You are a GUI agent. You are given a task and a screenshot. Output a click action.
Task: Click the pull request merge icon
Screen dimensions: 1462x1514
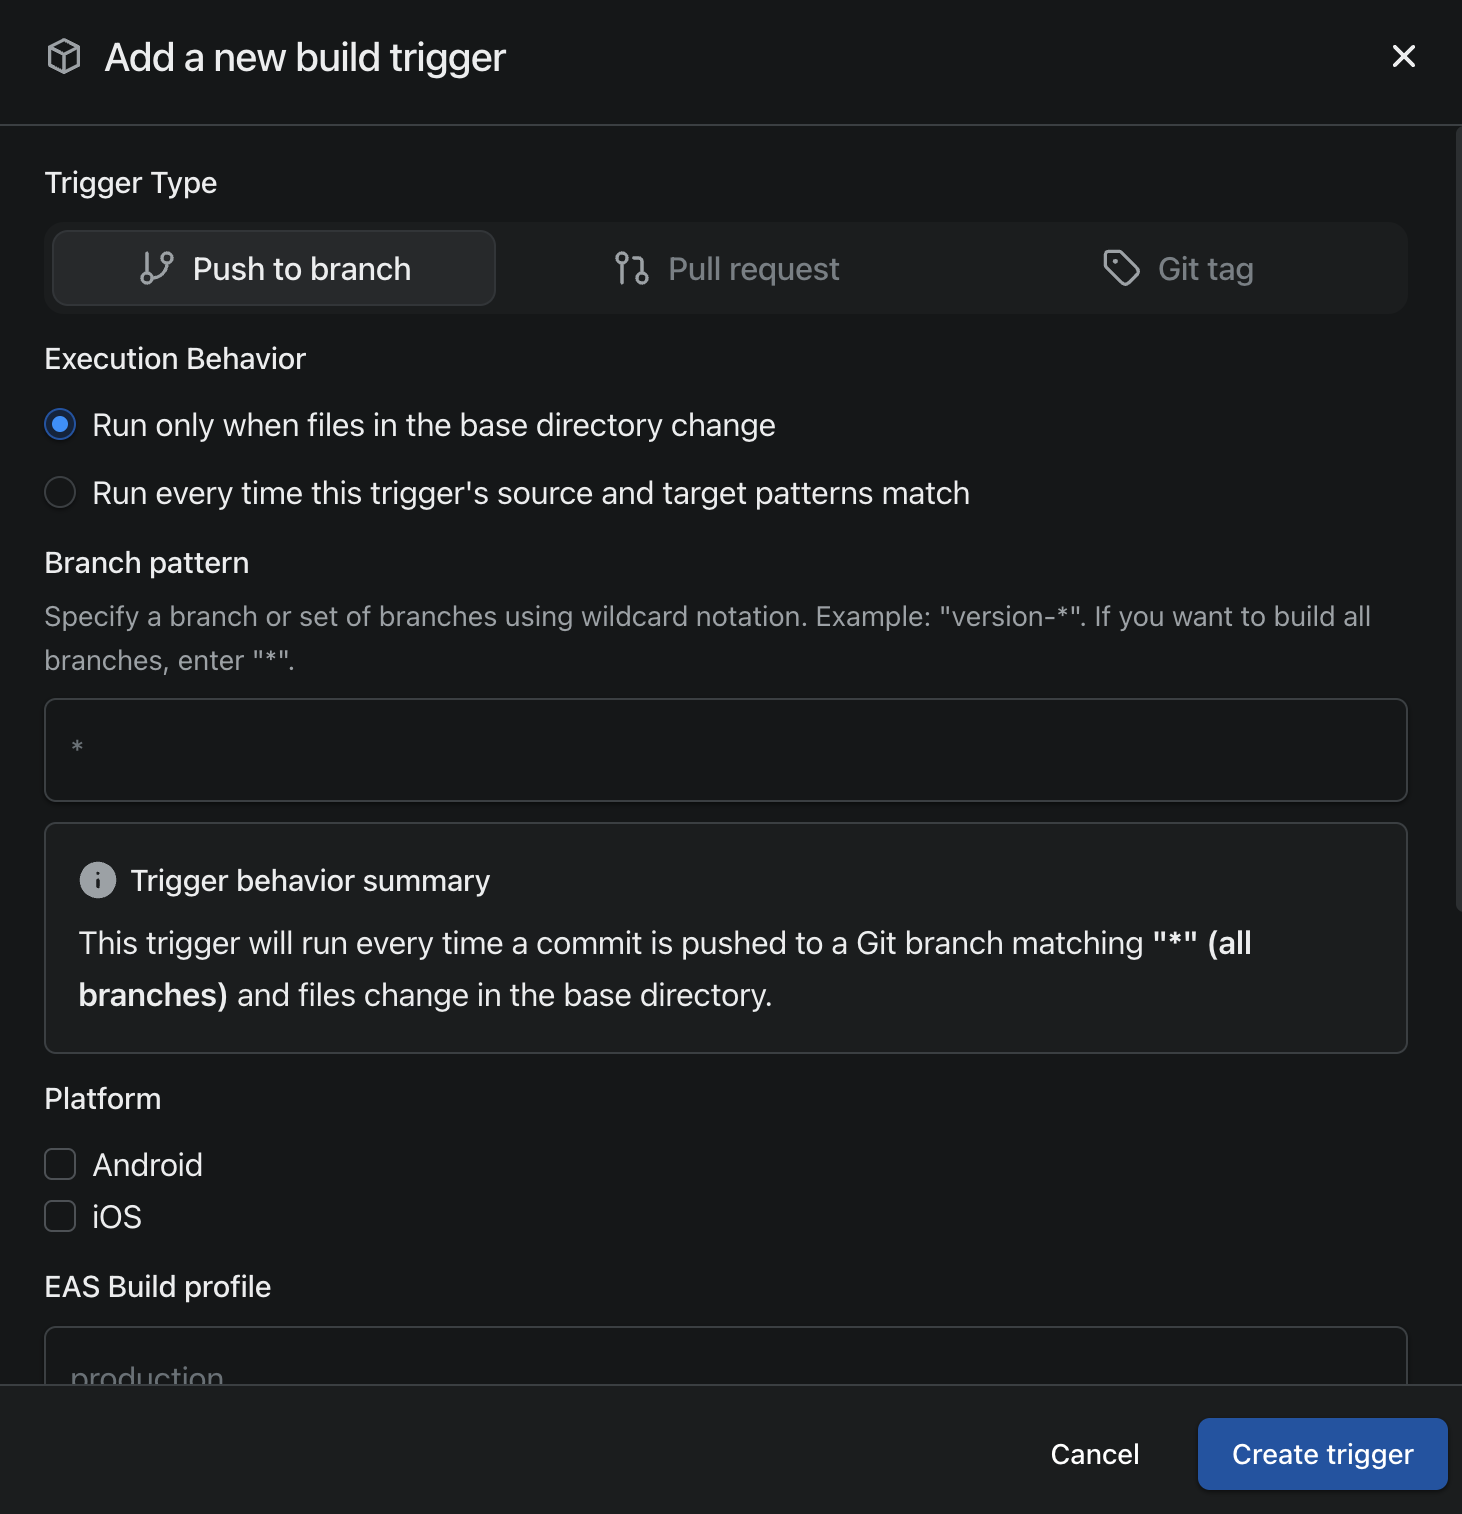[x=631, y=268]
